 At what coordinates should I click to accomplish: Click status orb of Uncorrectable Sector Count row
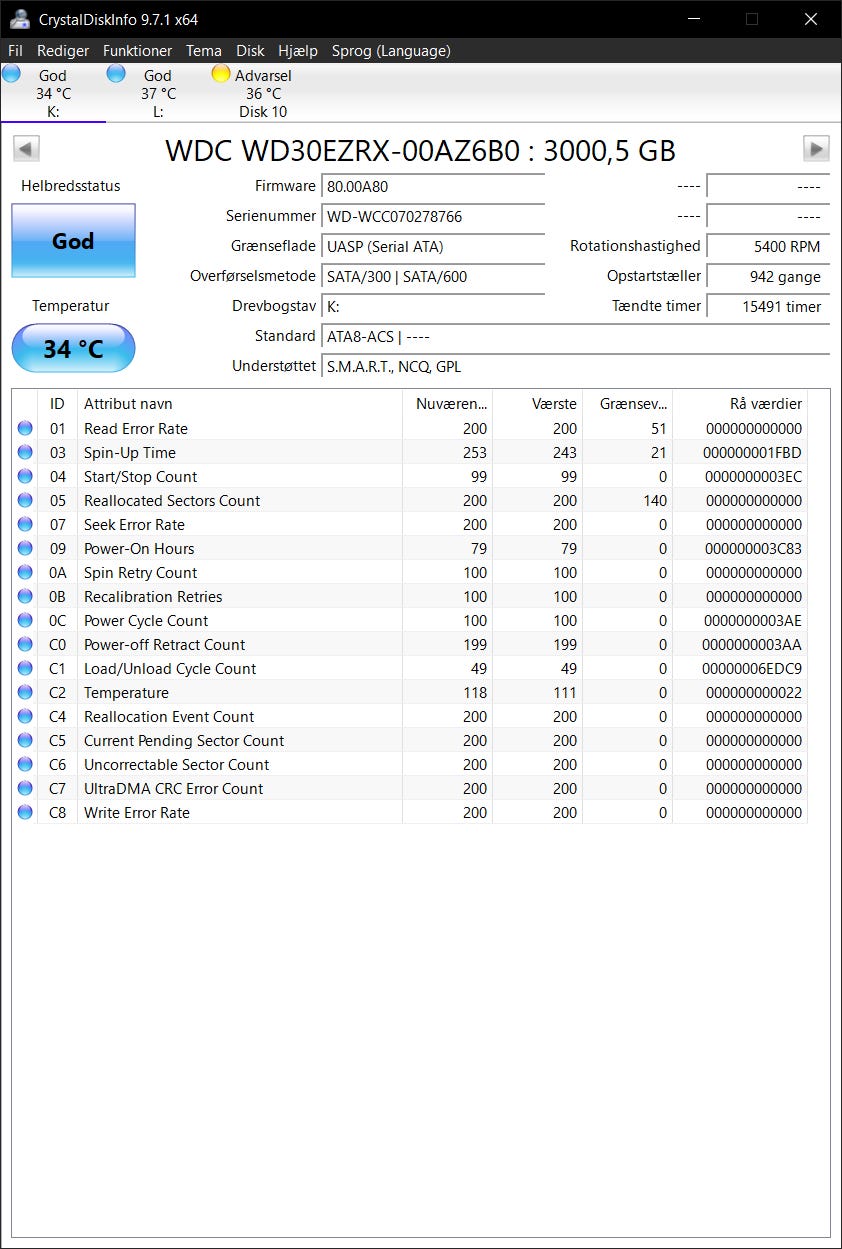click(25, 765)
